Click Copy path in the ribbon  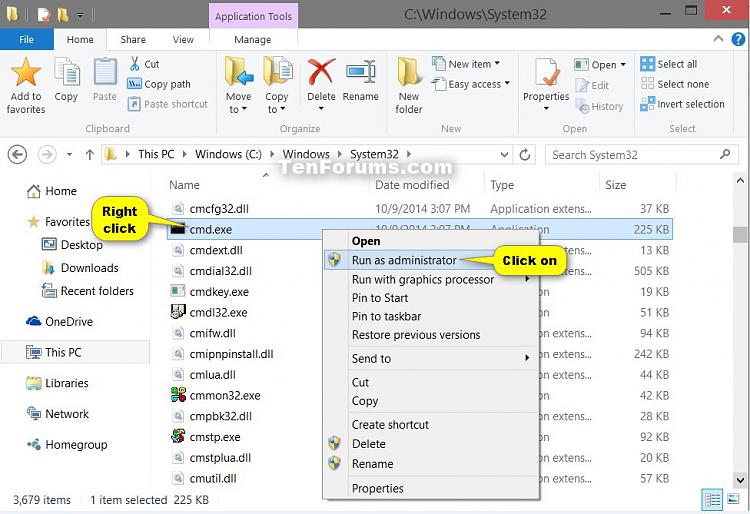pyautogui.click(x=159, y=84)
